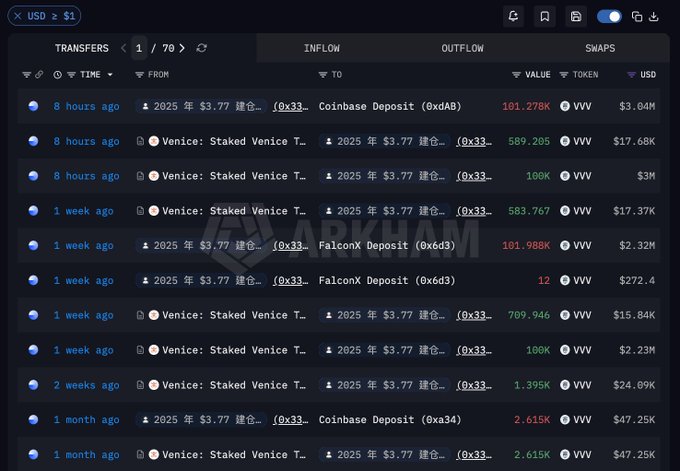Viewport: 680px width, 471px height.
Task: Switch to the OUTFLOW tab
Action: tap(462, 48)
